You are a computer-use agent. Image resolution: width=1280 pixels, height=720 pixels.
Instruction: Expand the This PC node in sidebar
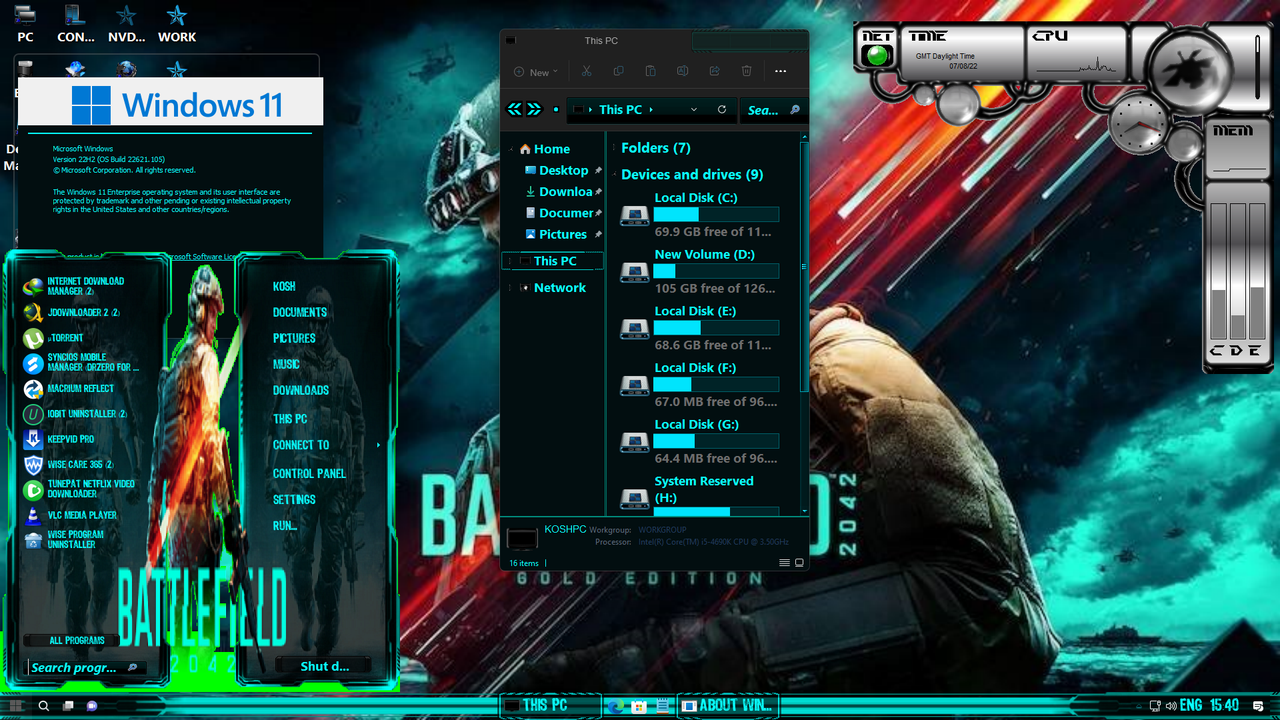click(512, 261)
